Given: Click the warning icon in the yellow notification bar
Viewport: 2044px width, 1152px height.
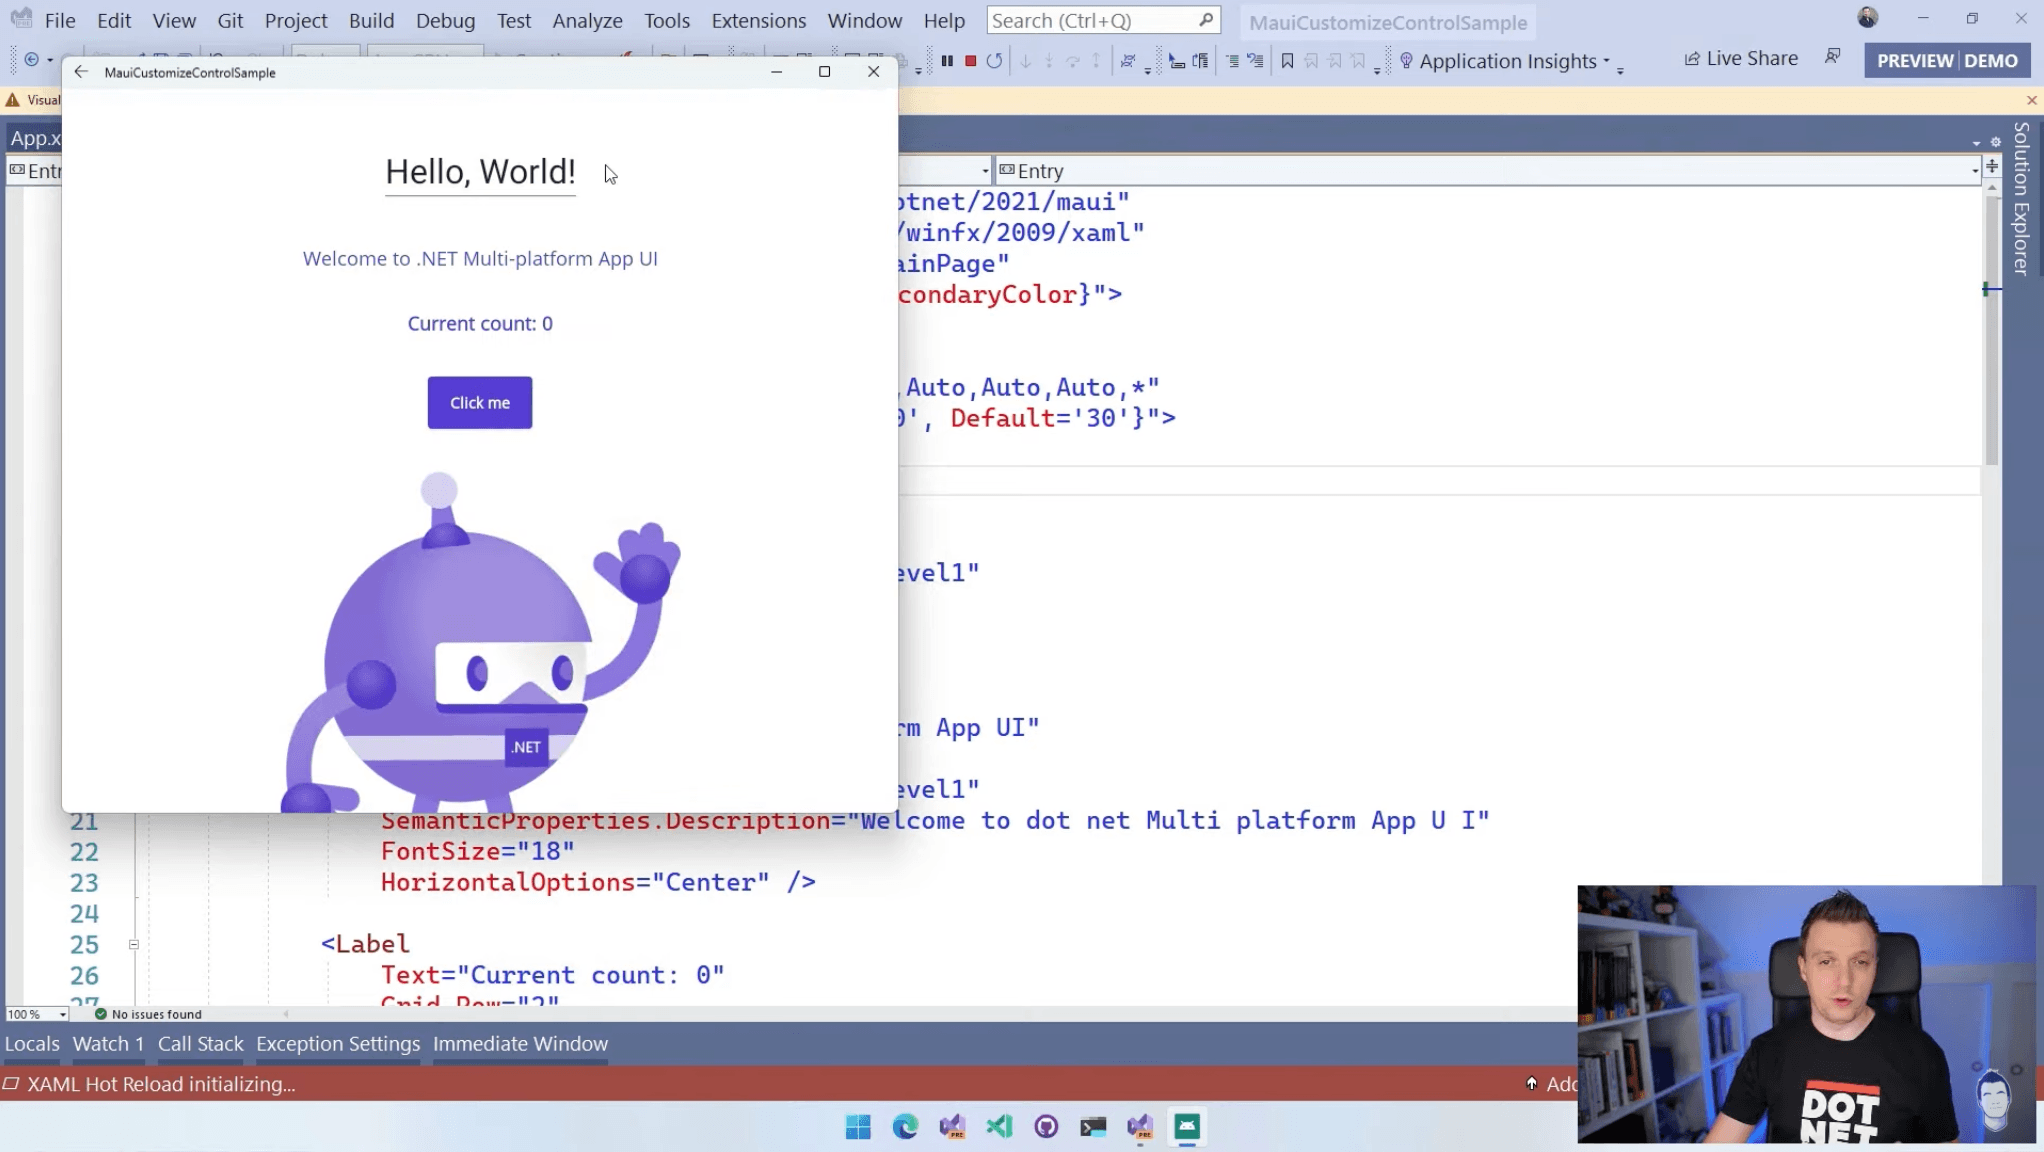Looking at the screenshot, I should tap(13, 100).
